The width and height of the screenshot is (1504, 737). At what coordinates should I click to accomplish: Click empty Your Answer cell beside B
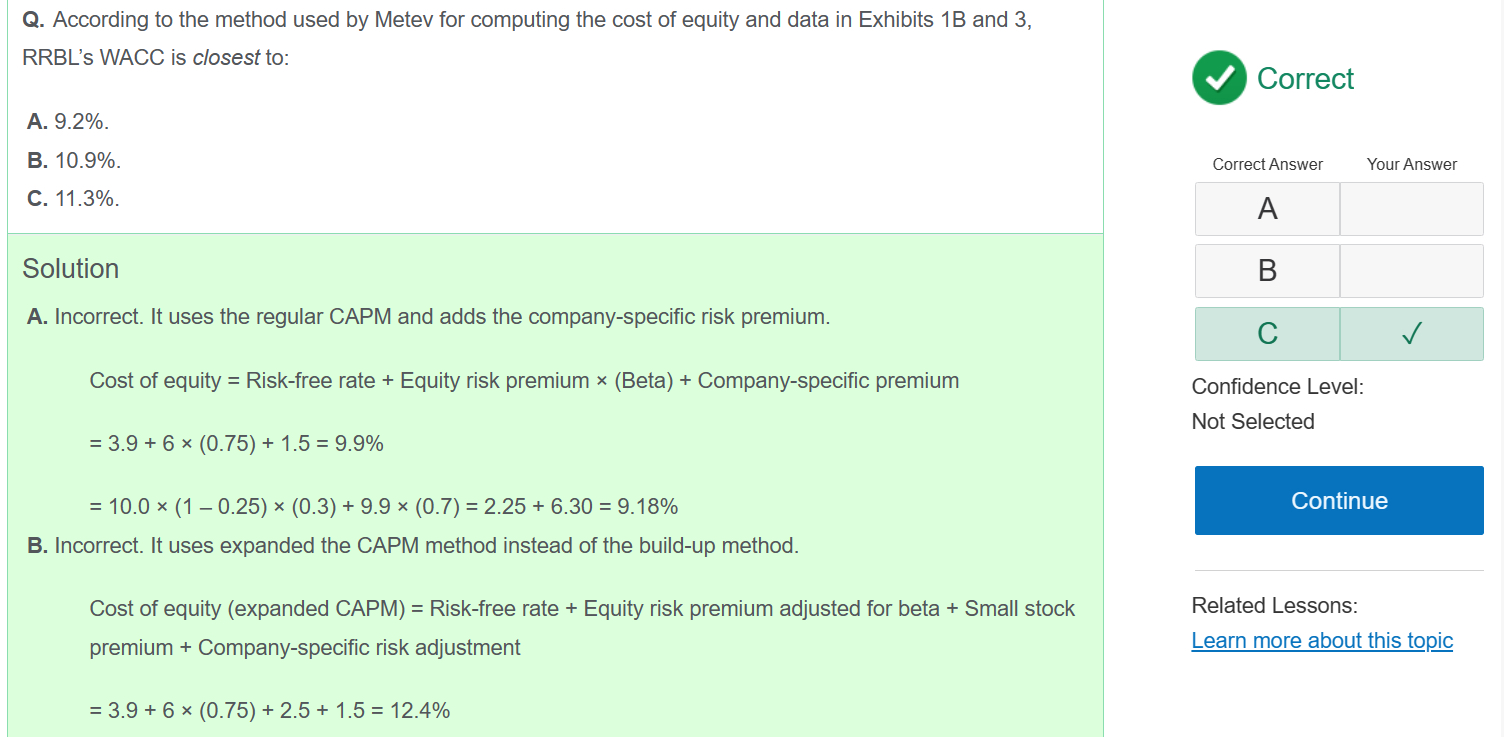click(1411, 271)
